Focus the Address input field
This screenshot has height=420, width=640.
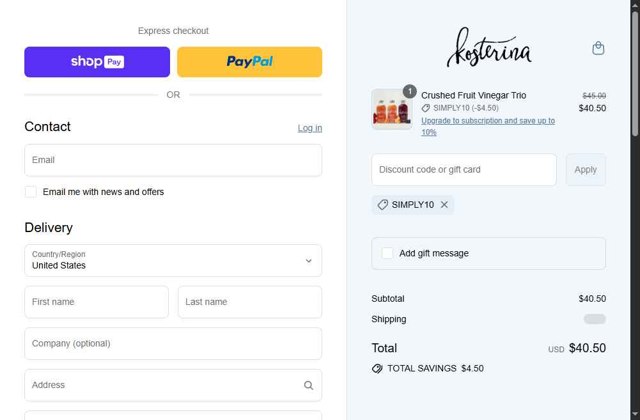coord(173,385)
